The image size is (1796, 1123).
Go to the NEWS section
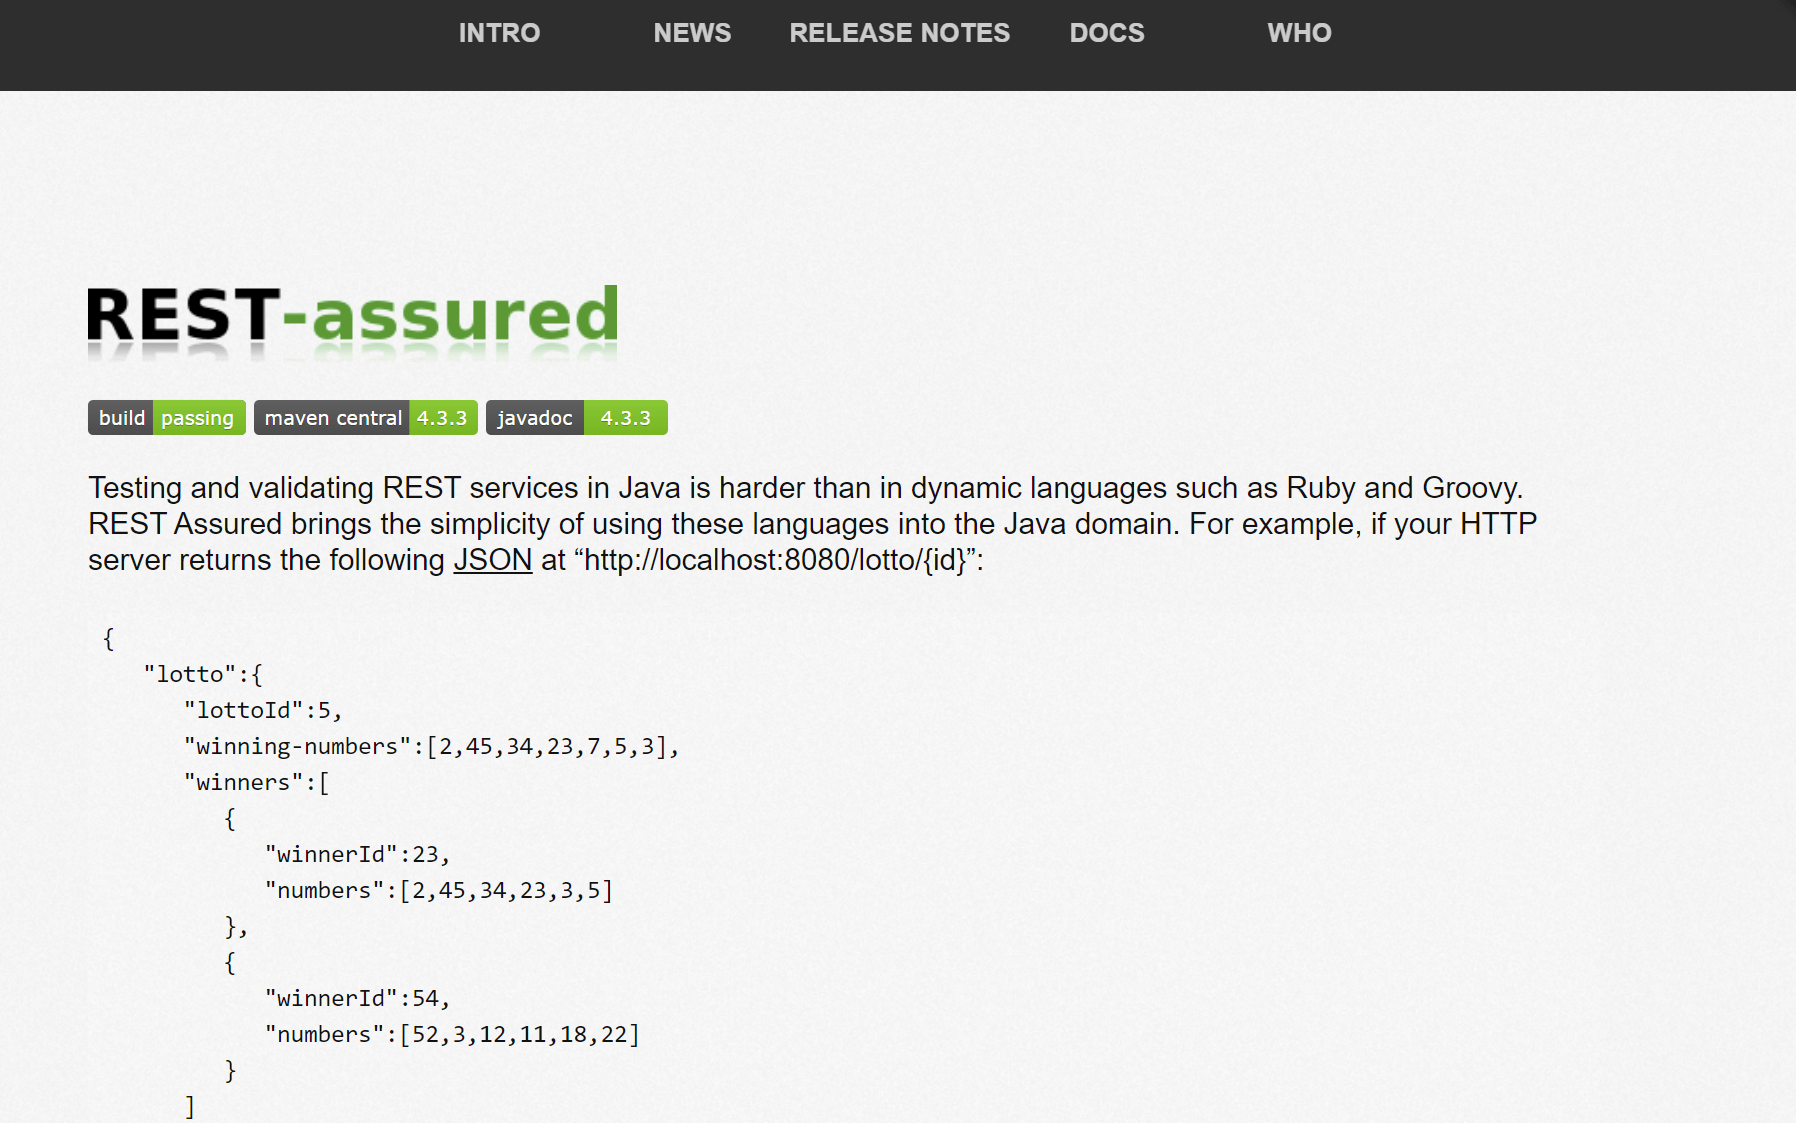(692, 33)
